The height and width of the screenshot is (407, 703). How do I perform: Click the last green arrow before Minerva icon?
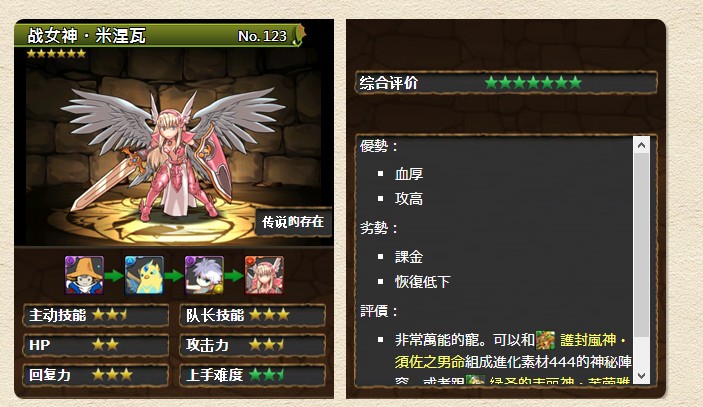(x=234, y=276)
